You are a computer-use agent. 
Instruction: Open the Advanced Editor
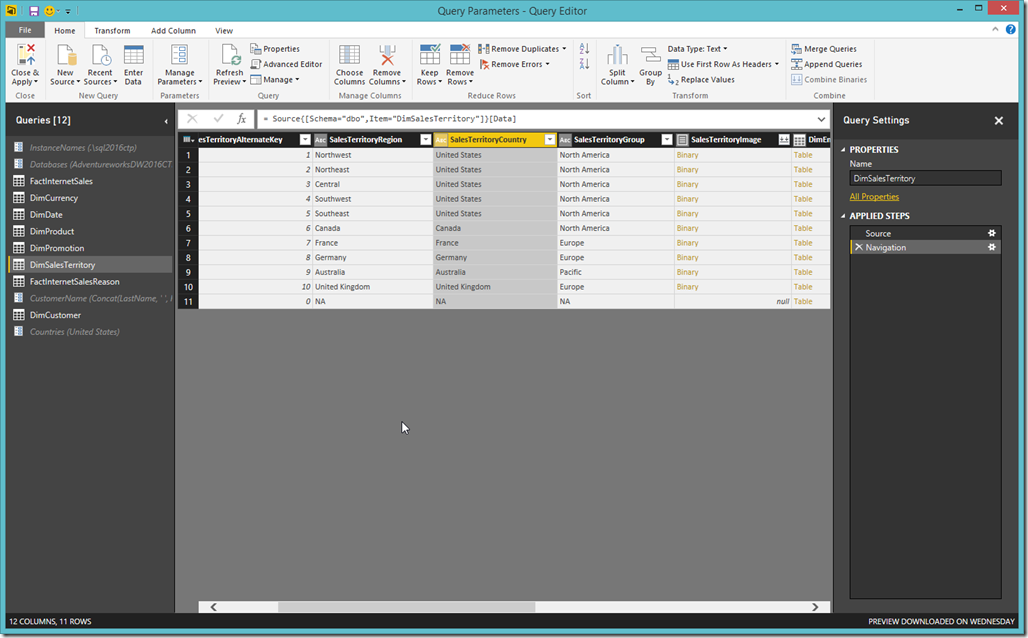(x=286, y=64)
